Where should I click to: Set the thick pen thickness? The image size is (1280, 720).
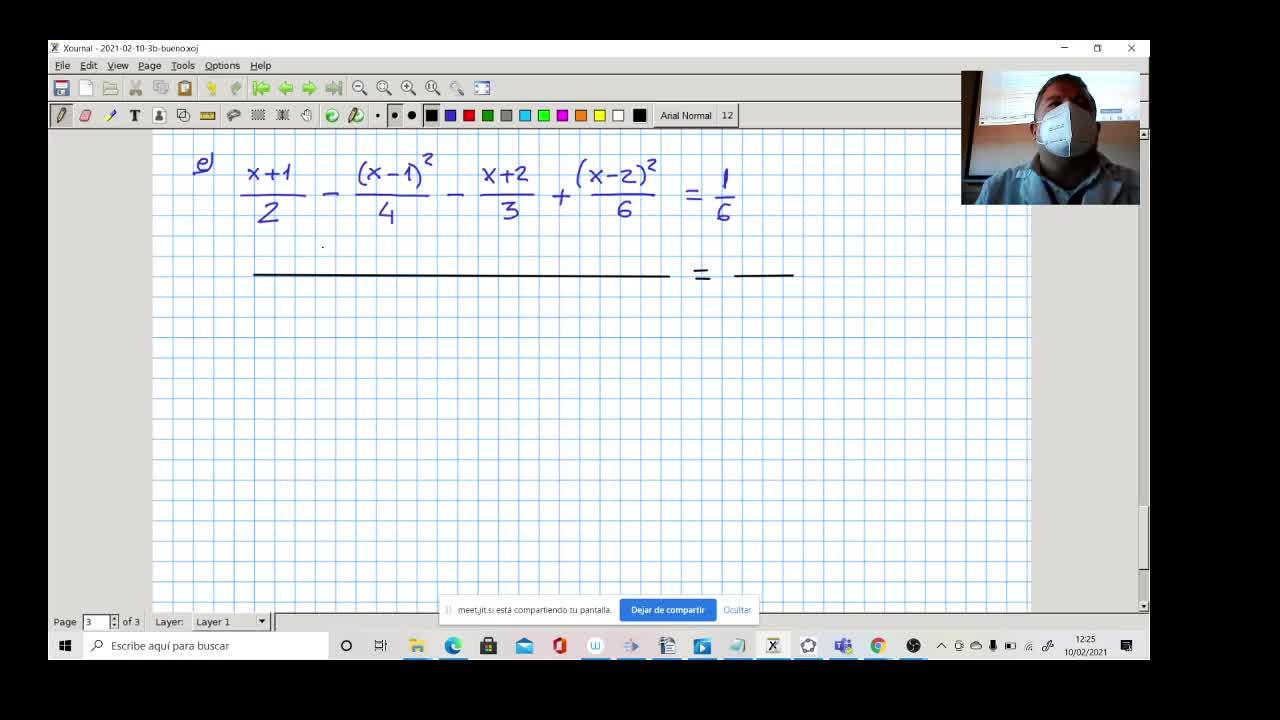412,116
